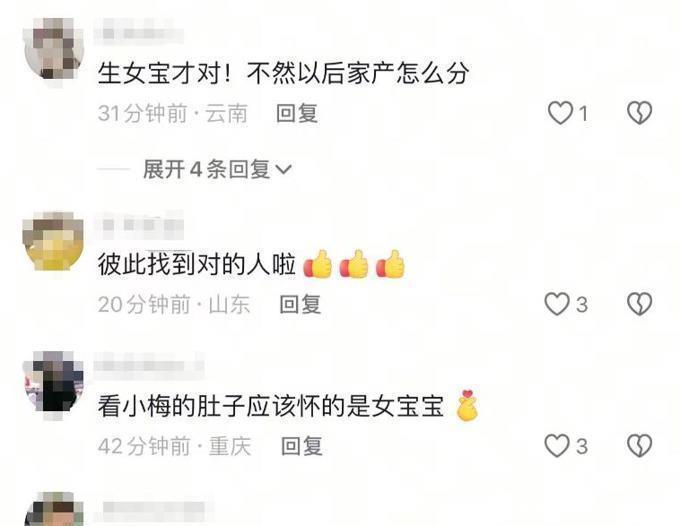Like the 彼此找到对的人啦 comment
Viewport: 680px width, 526px height.
tap(557, 304)
